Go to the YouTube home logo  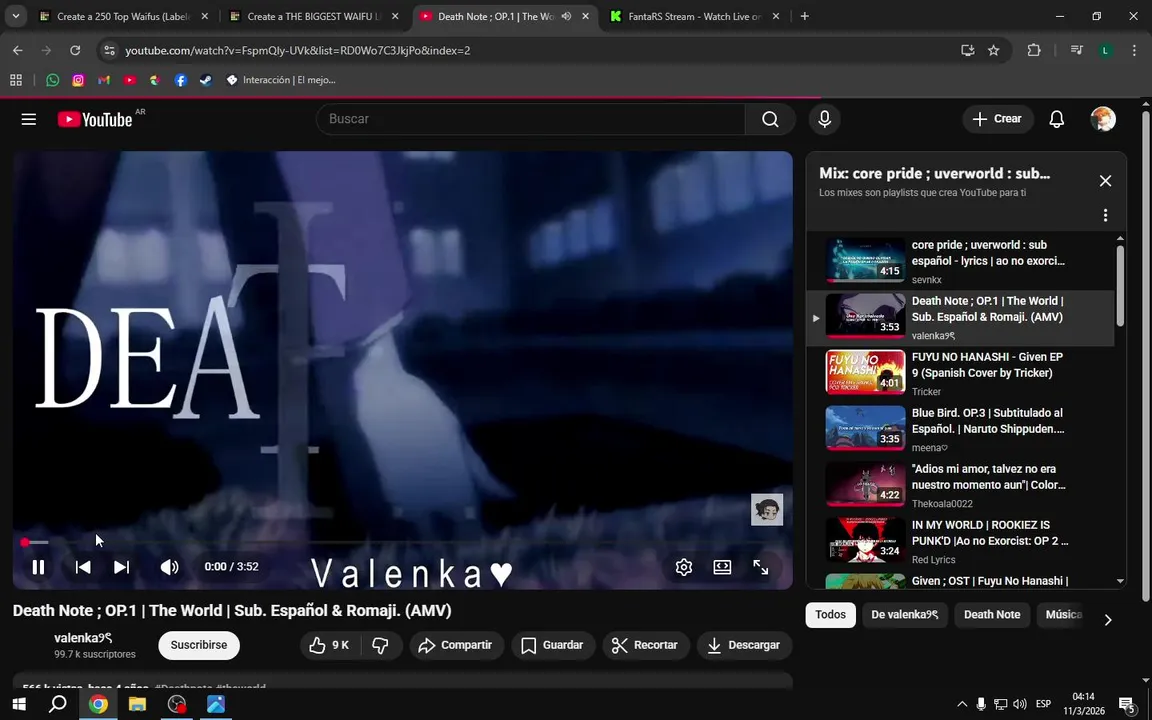click(95, 119)
